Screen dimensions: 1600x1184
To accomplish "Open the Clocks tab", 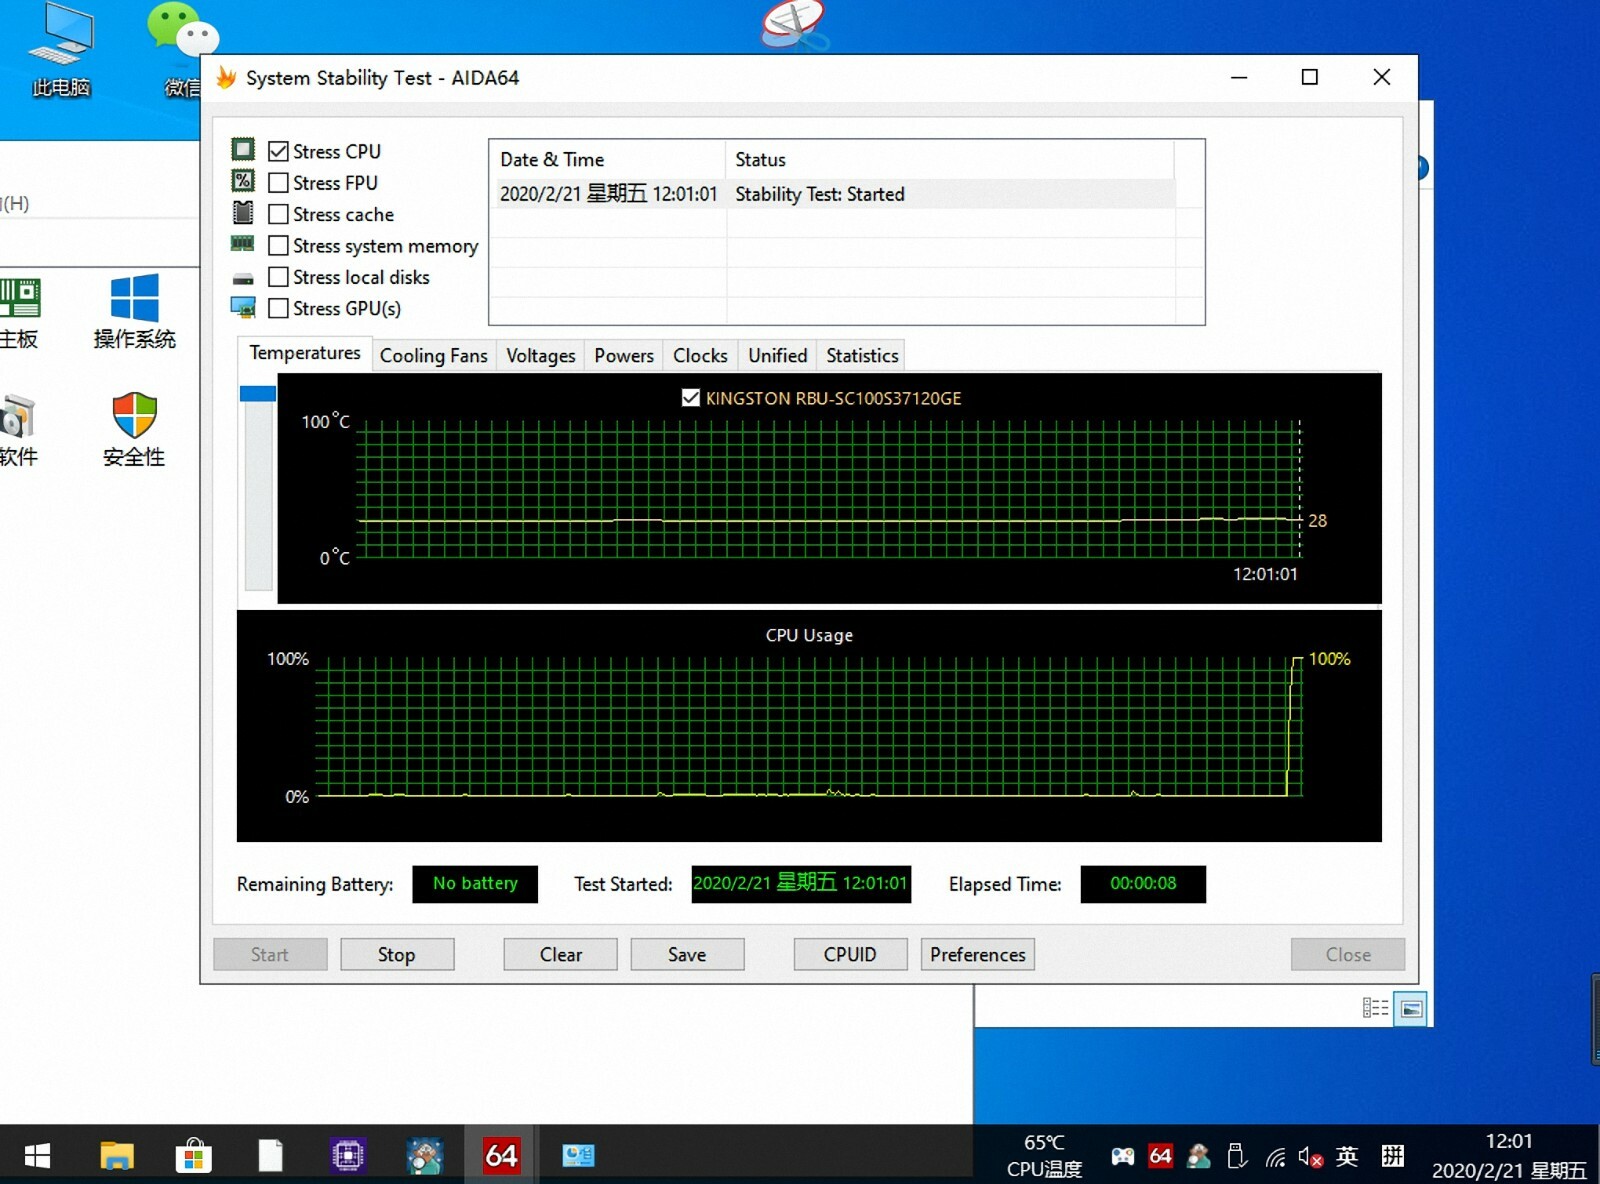I will [700, 355].
